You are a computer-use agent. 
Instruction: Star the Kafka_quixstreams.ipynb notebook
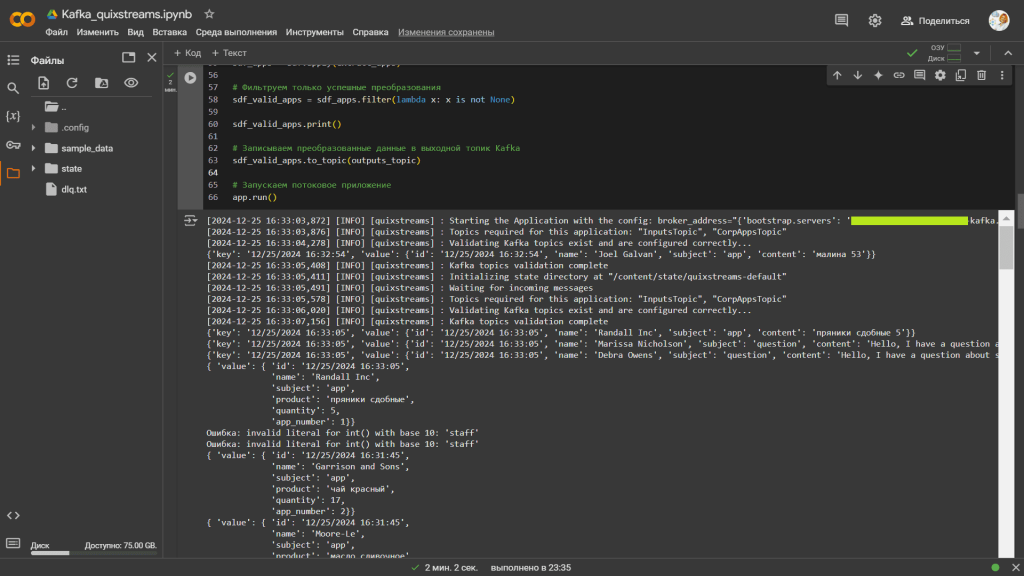[209, 14]
